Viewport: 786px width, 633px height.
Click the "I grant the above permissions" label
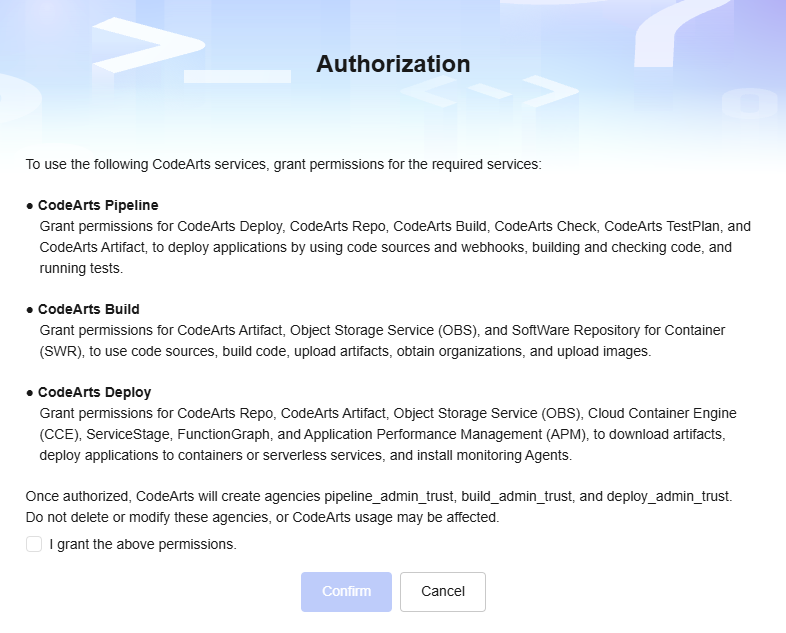143,545
